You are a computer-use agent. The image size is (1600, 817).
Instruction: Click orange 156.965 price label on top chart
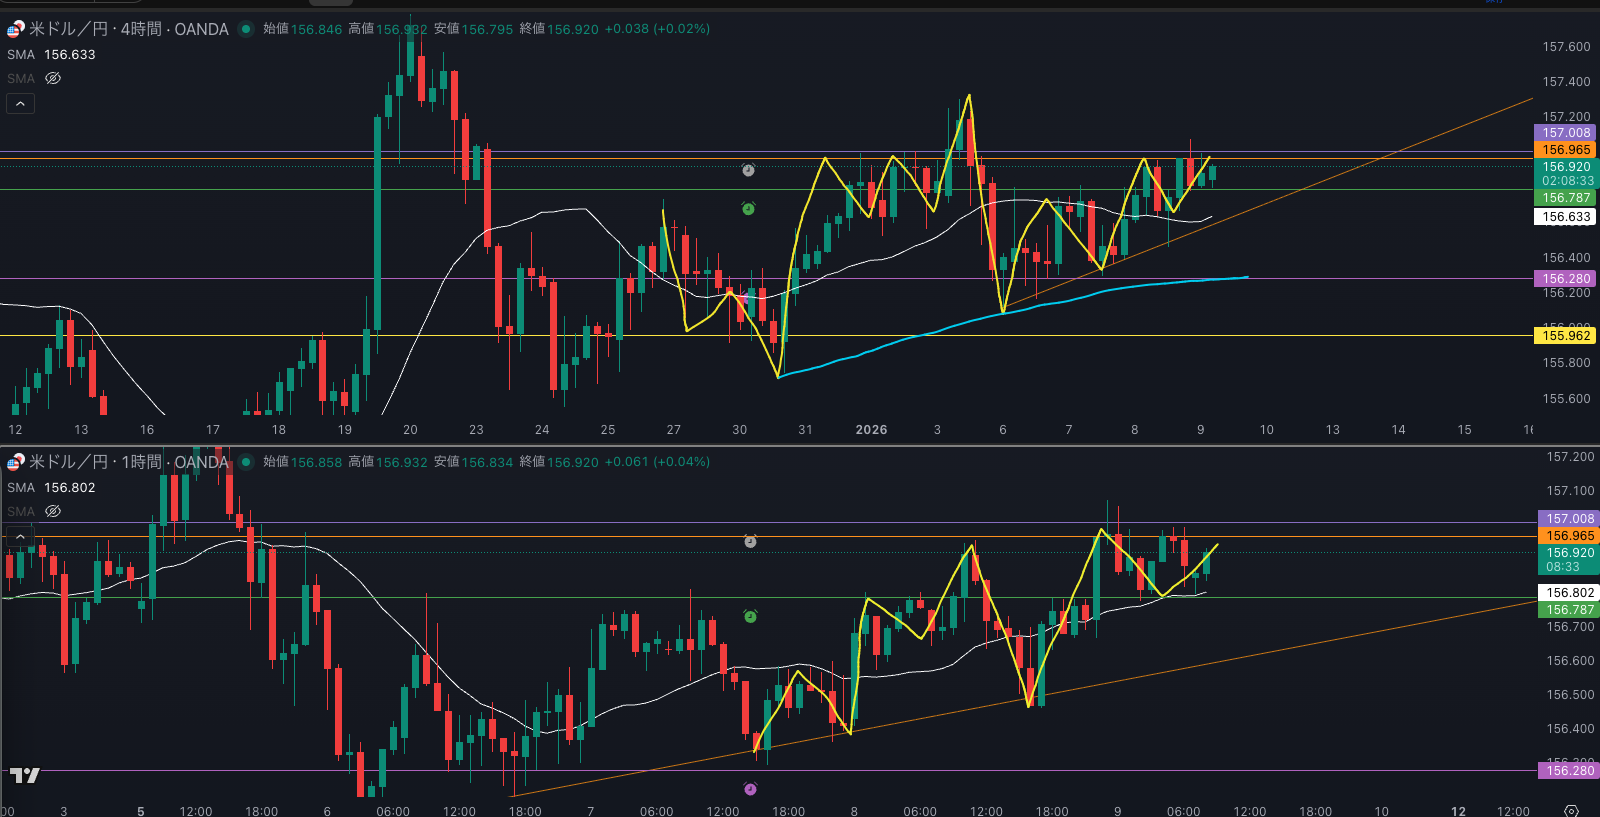(x=1565, y=150)
